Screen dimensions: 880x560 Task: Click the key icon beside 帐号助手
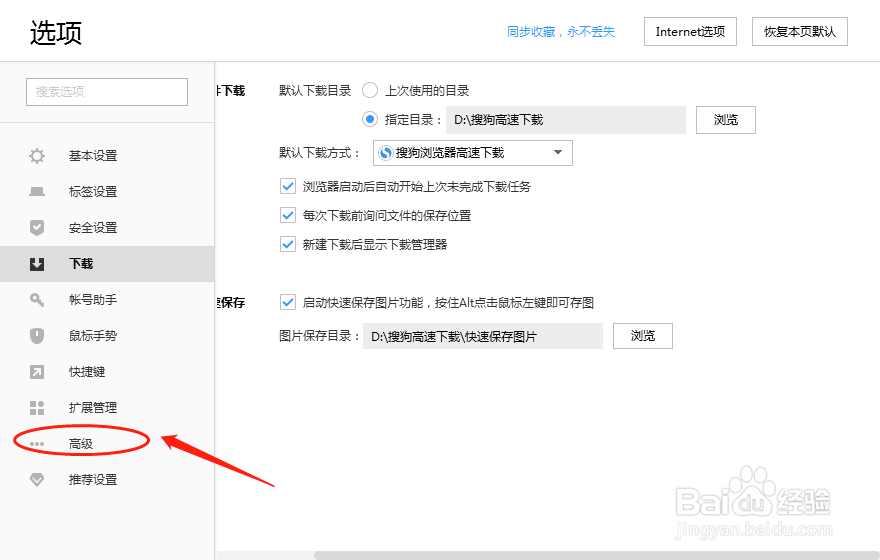[x=37, y=300]
